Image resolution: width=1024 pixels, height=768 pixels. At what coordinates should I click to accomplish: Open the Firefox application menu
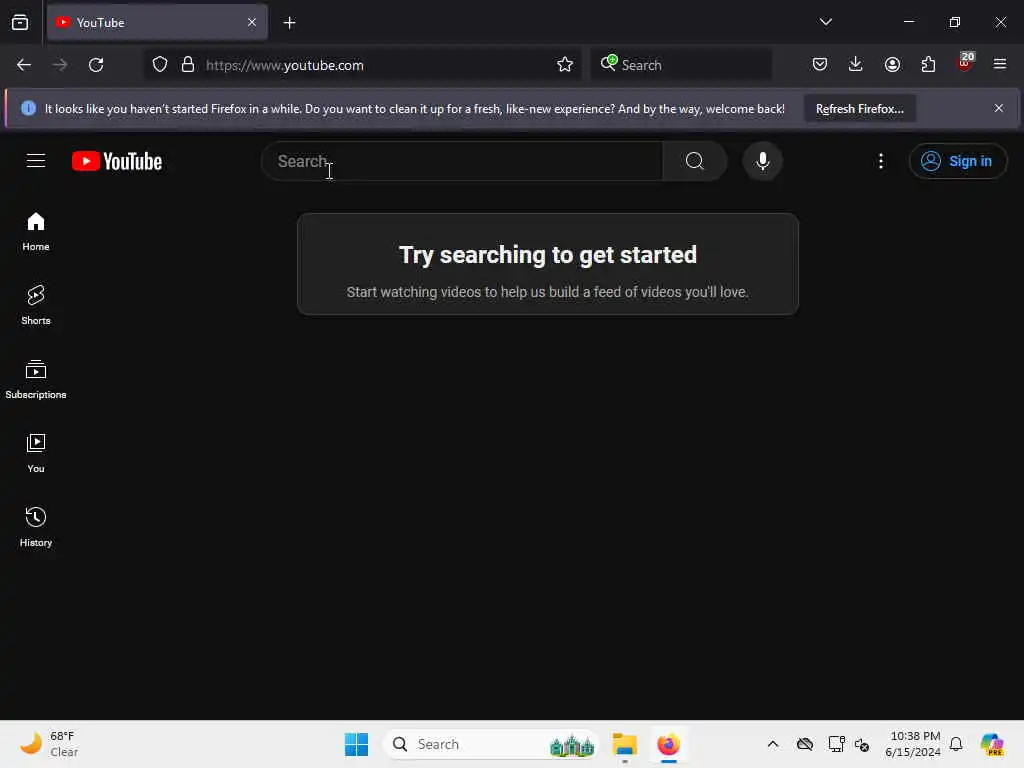(x=1000, y=64)
